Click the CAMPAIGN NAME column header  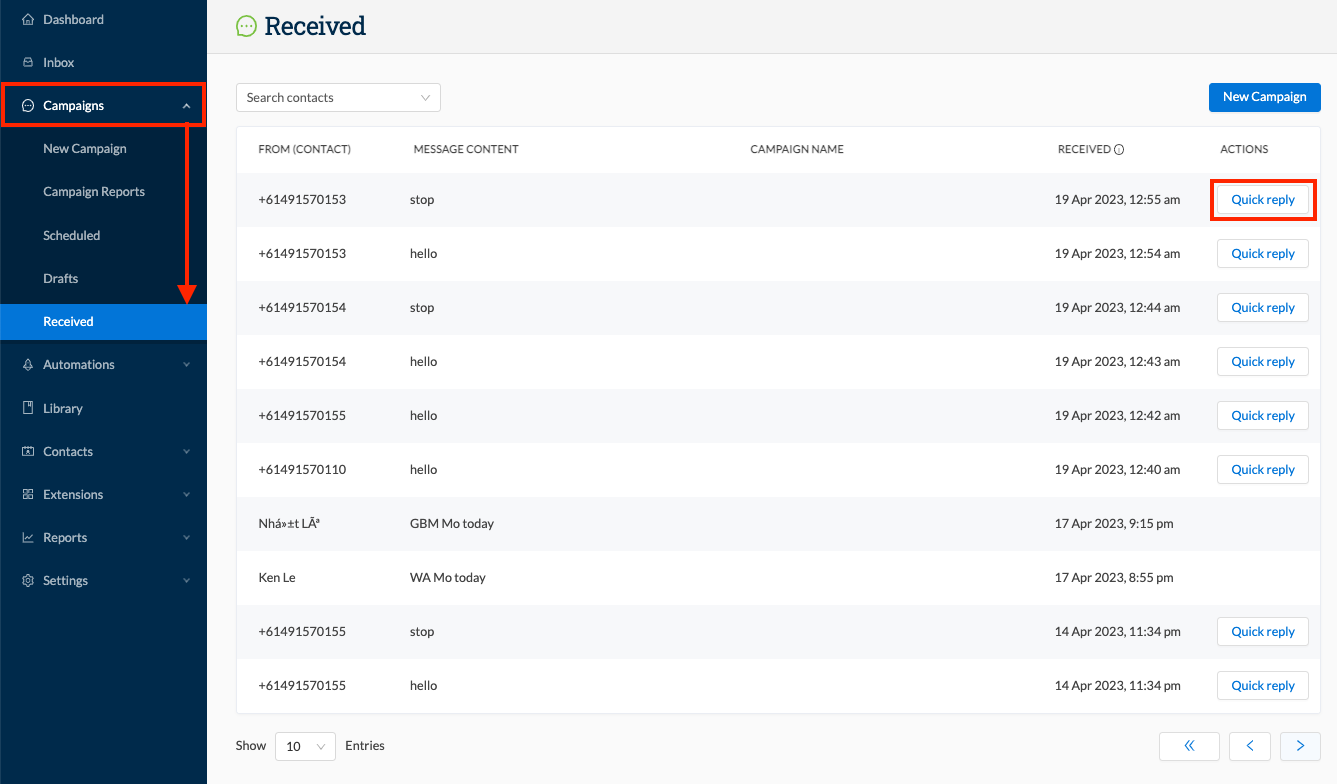pos(797,150)
